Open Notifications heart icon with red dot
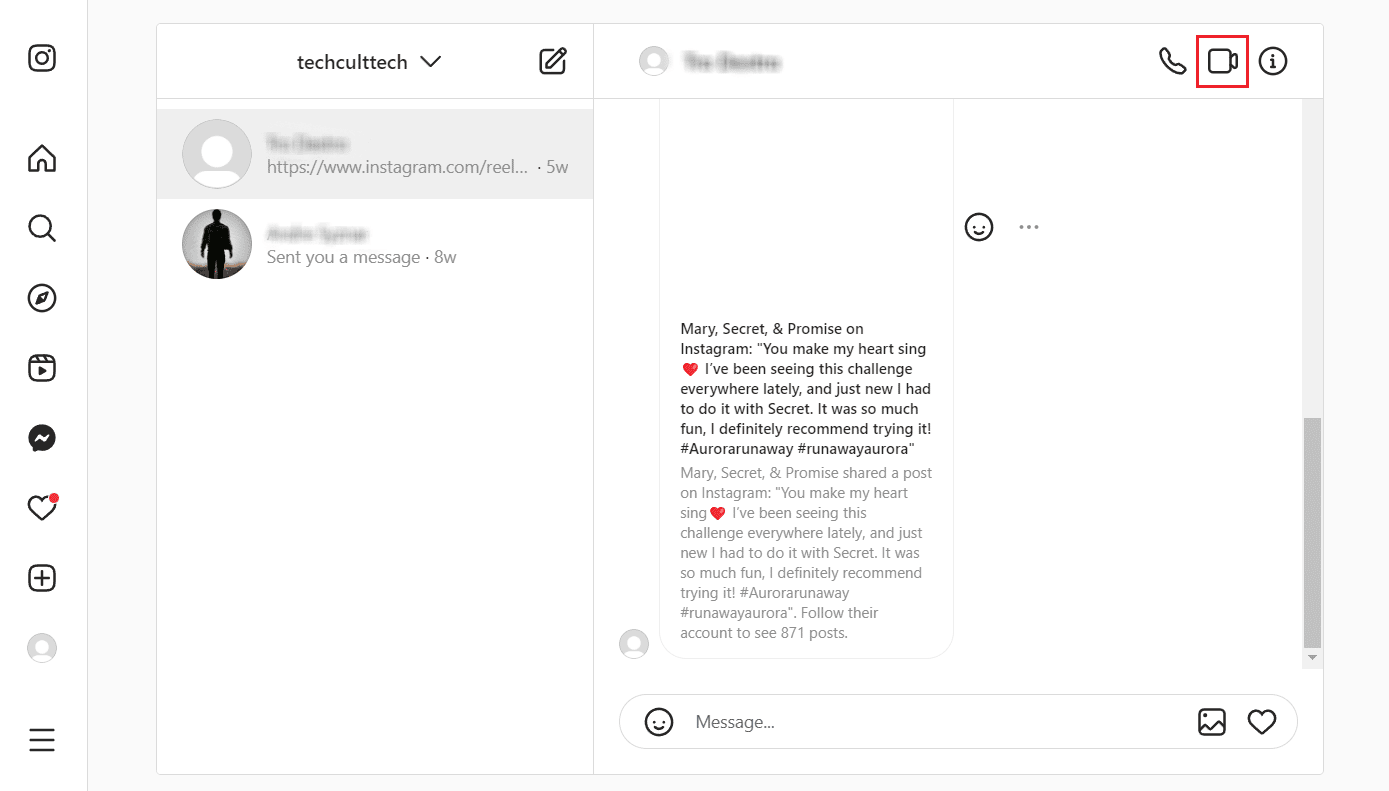This screenshot has height=791, width=1389. point(42,508)
